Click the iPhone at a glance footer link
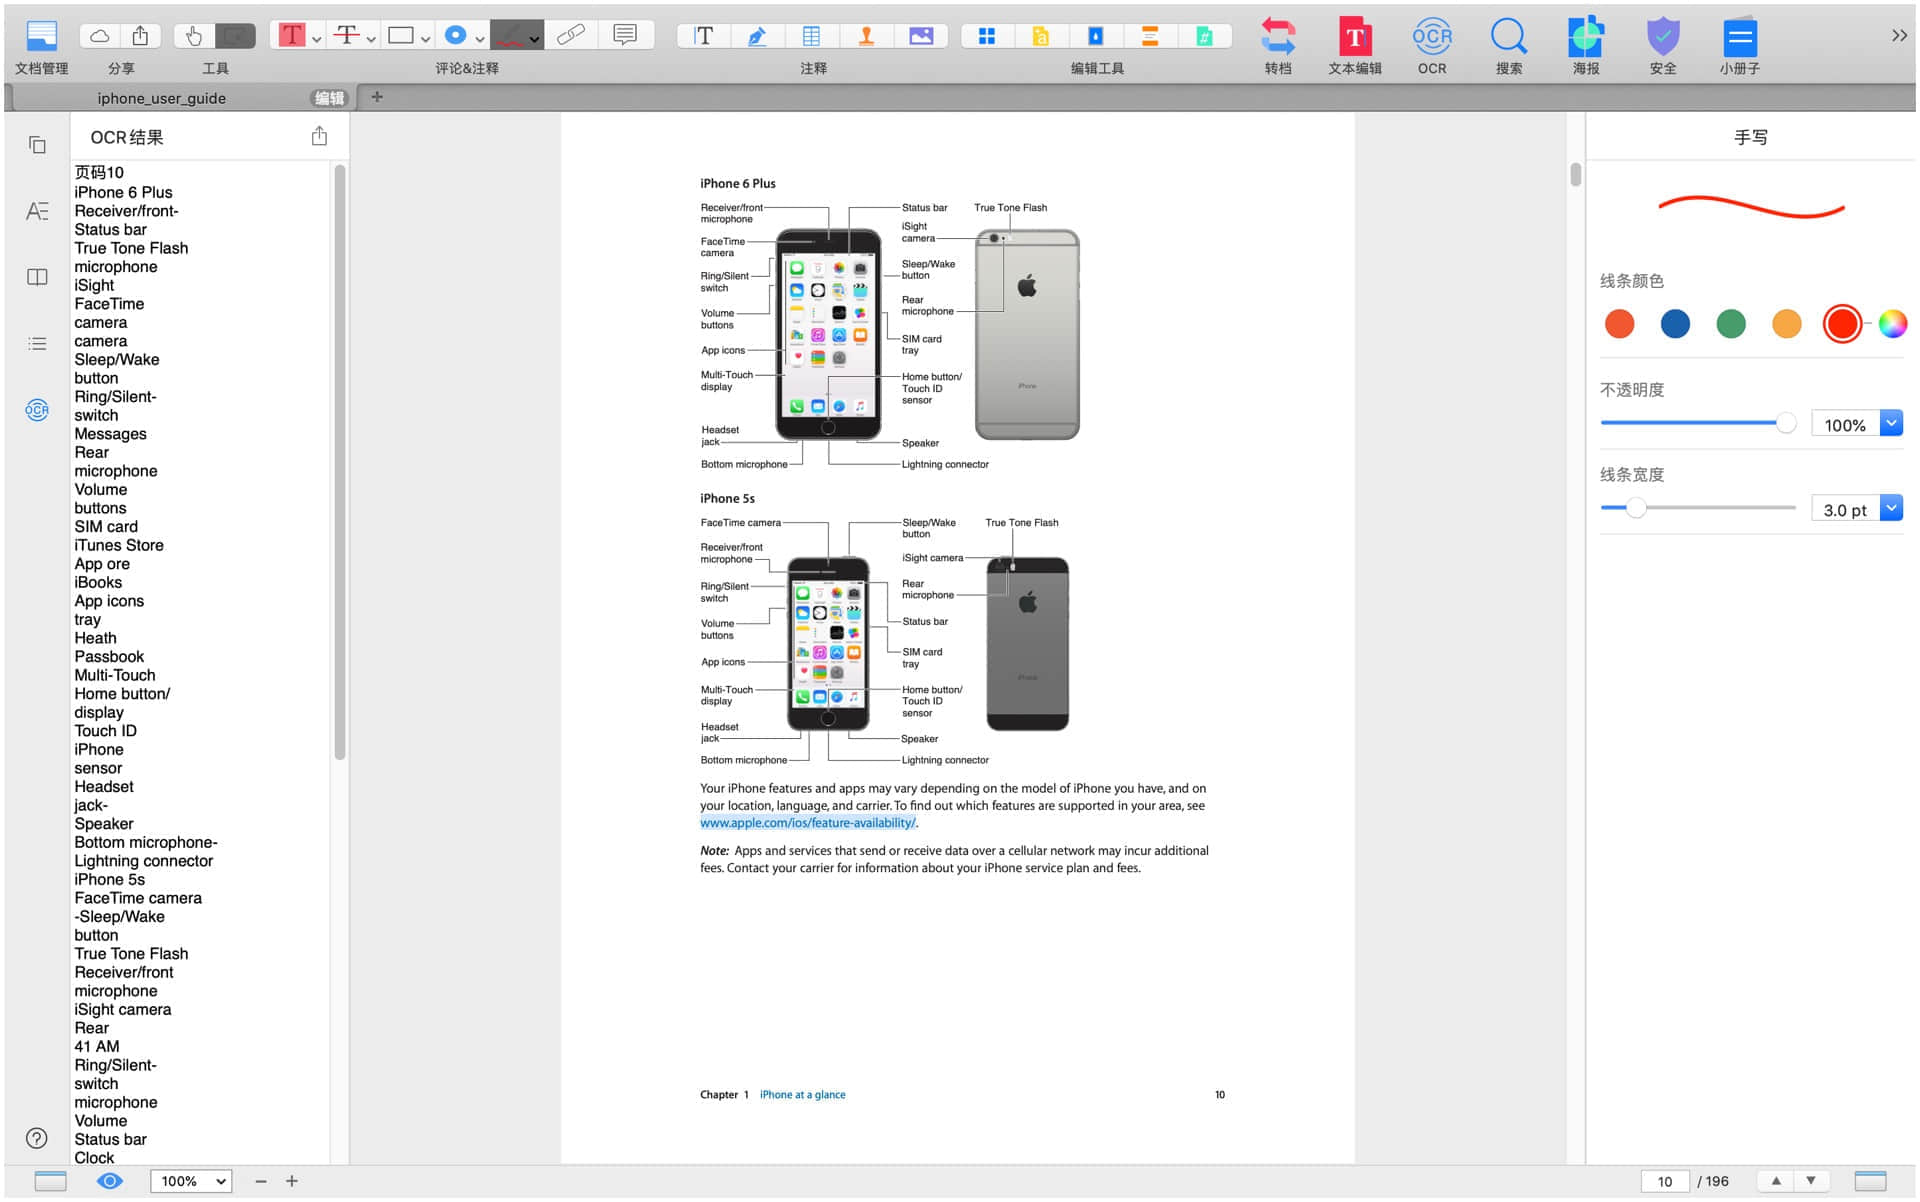This screenshot has width=1920, height=1202. pos(802,1095)
